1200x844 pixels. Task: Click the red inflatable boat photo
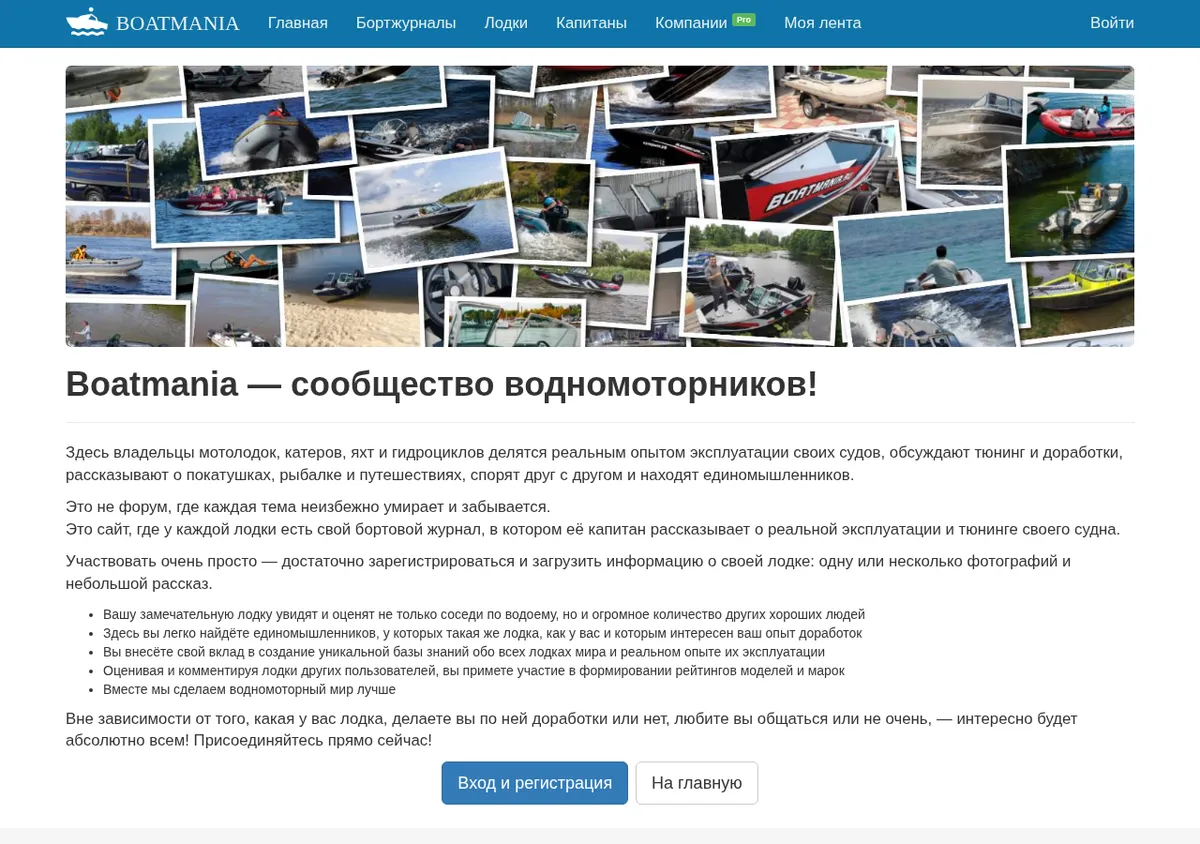point(1082,117)
